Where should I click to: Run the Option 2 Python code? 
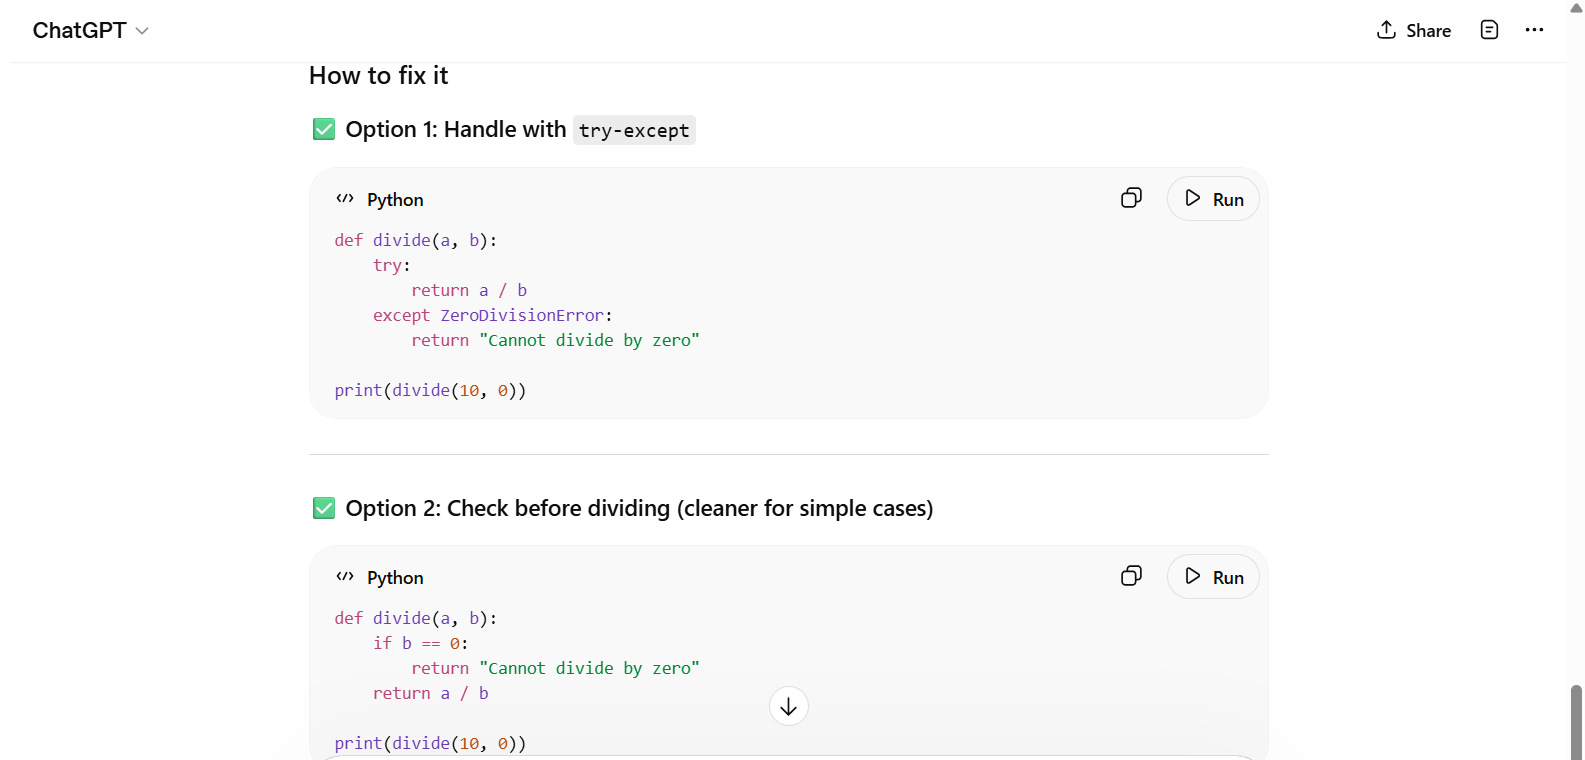tap(1213, 577)
